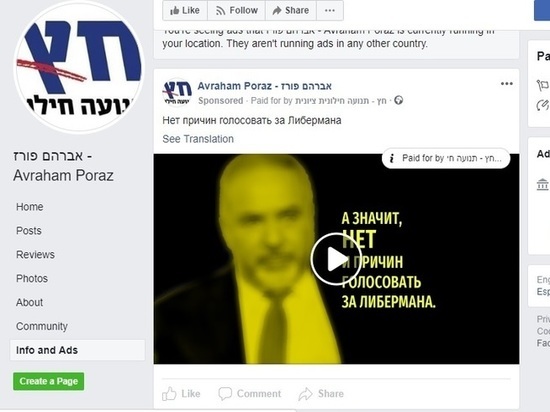Follow the Avraham Poraz page
The width and height of the screenshot is (550, 412).
[x=237, y=11]
